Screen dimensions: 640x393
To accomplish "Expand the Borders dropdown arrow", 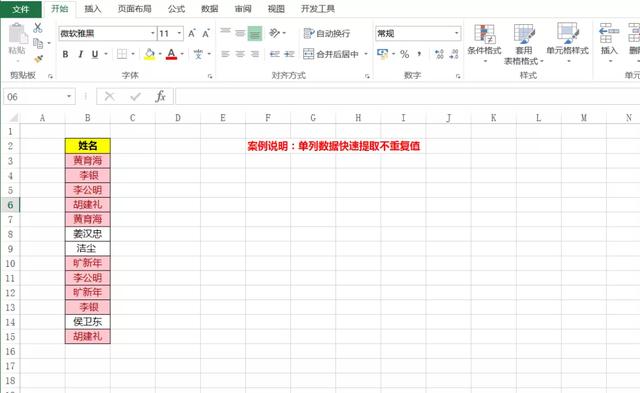I will click(133, 54).
